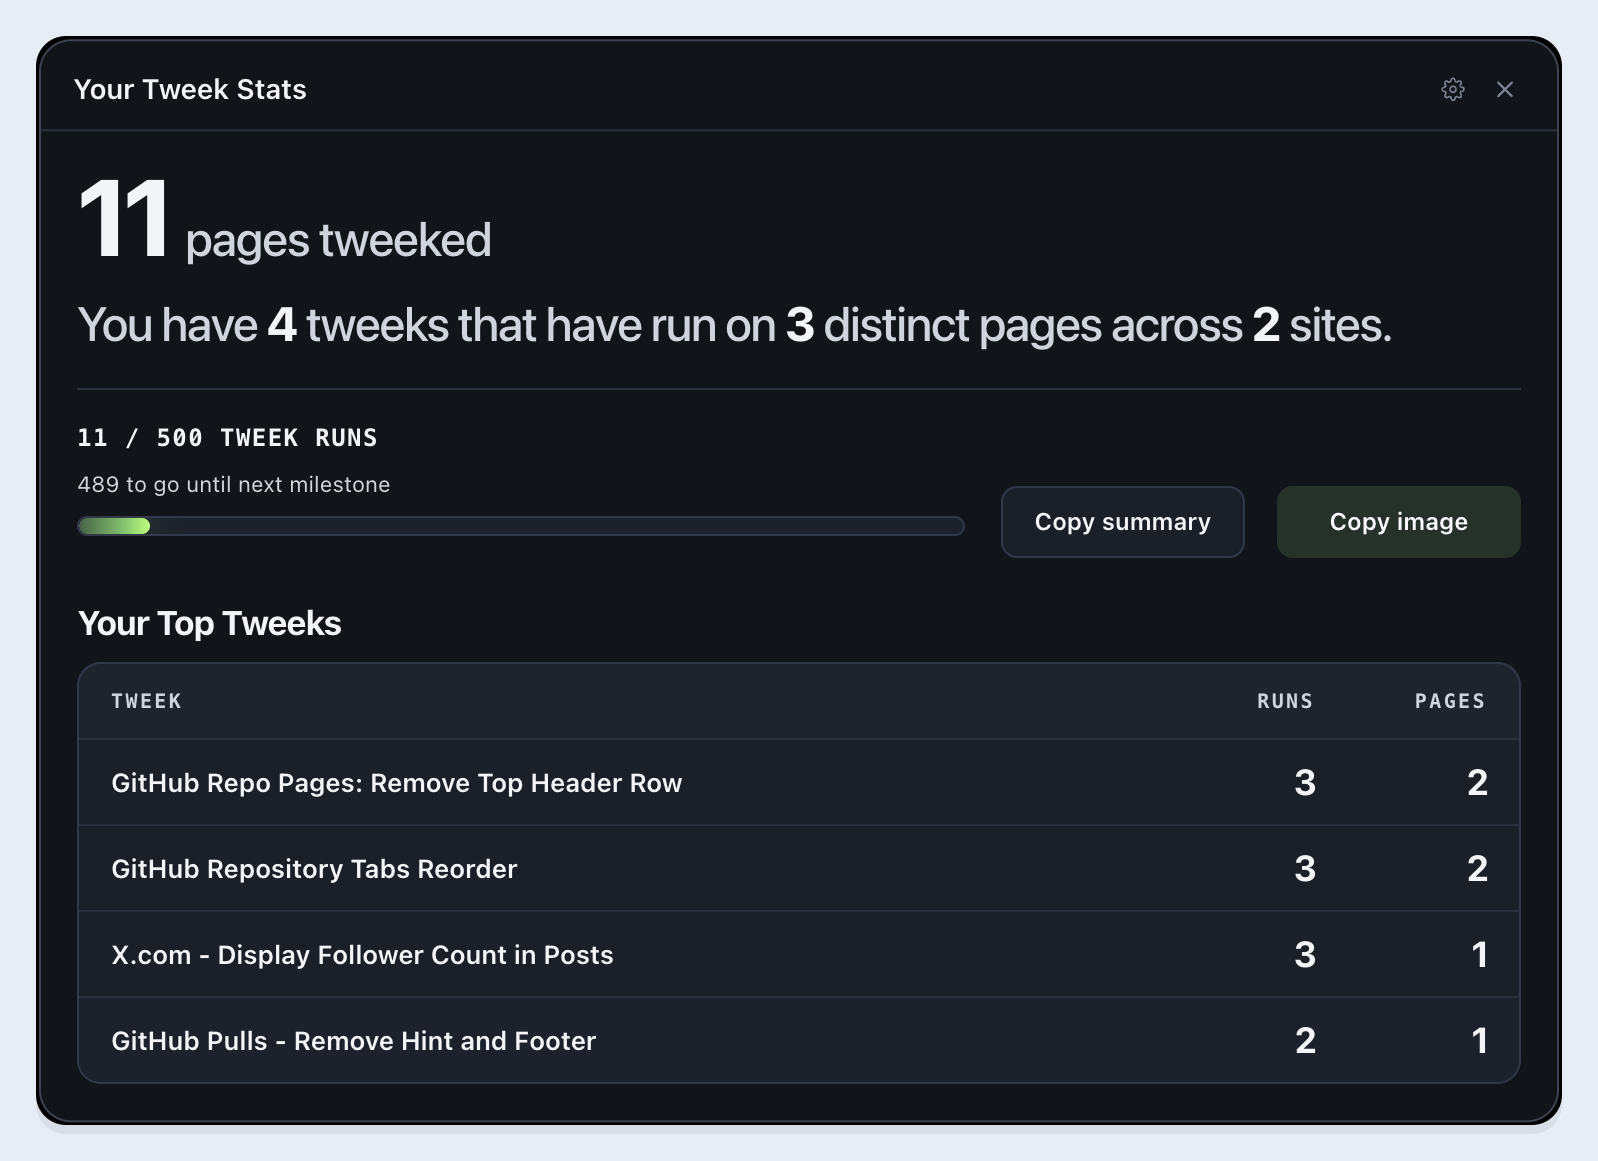This screenshot has width=1598, height=1161.
Task: Click the large '11 pages tweeked' headline
Action: tap(285, 222)
